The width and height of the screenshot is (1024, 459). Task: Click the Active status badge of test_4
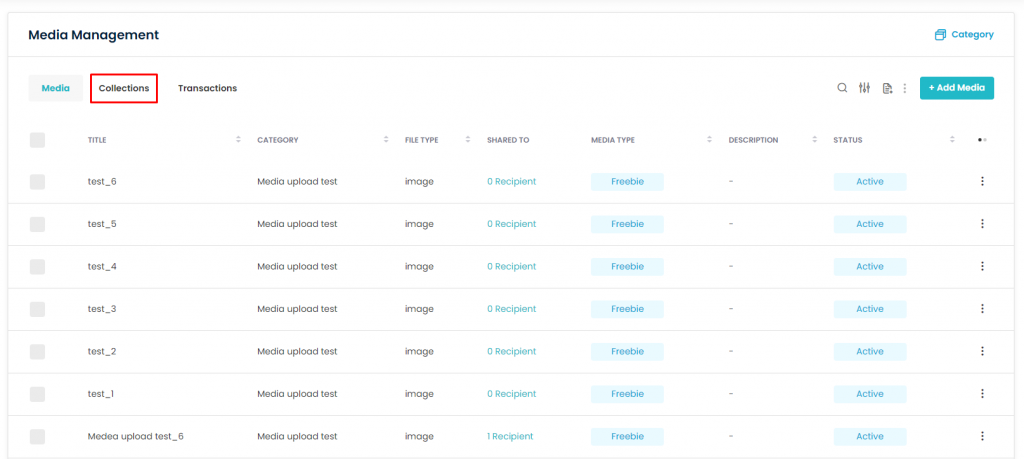click(x=870, y=266)
